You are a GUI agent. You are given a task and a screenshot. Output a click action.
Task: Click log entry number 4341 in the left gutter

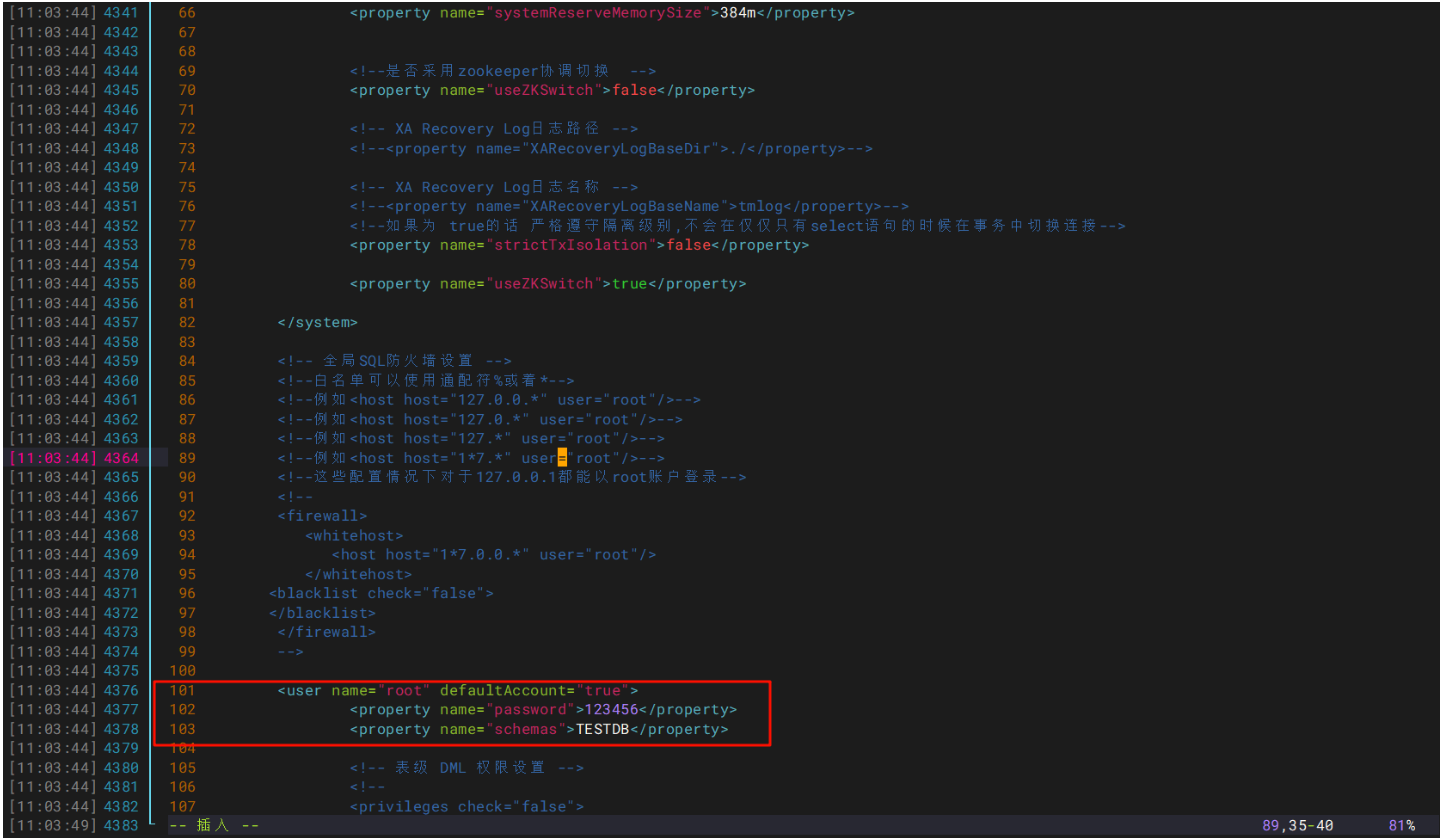pos(121,13)
